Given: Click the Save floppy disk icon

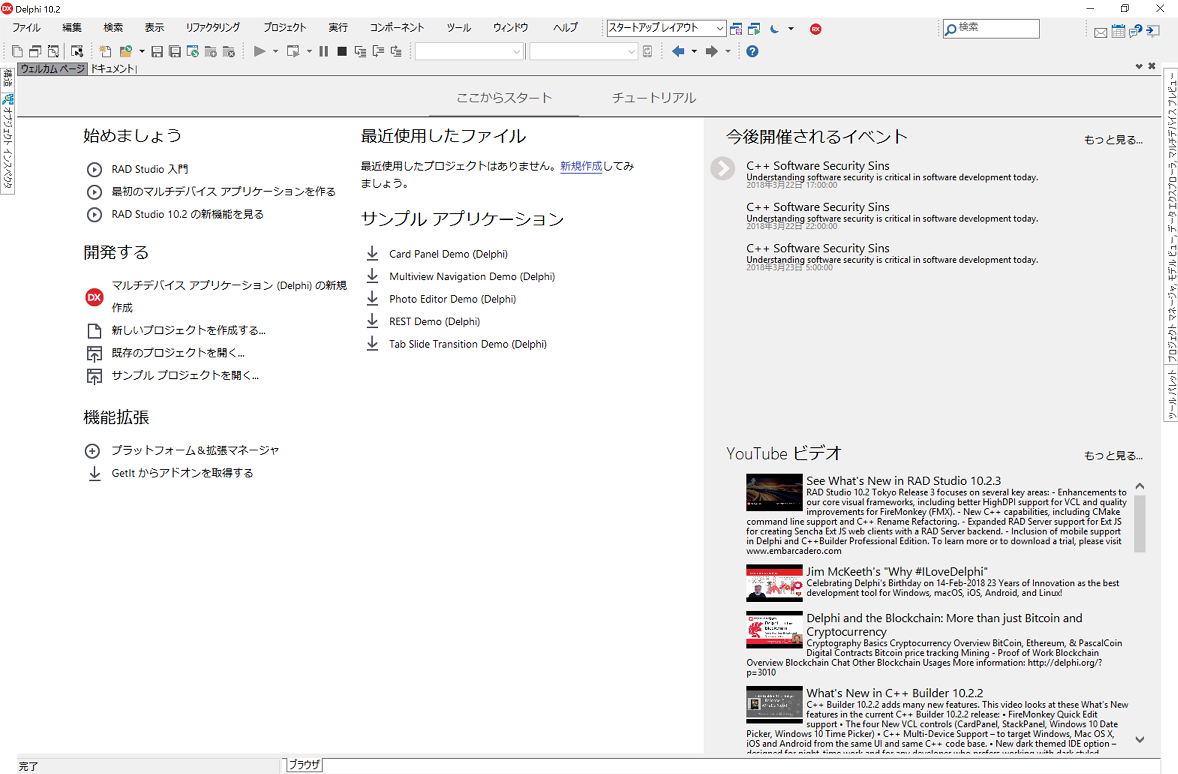Looking at the screenshot, I should [x=157, y=51].
